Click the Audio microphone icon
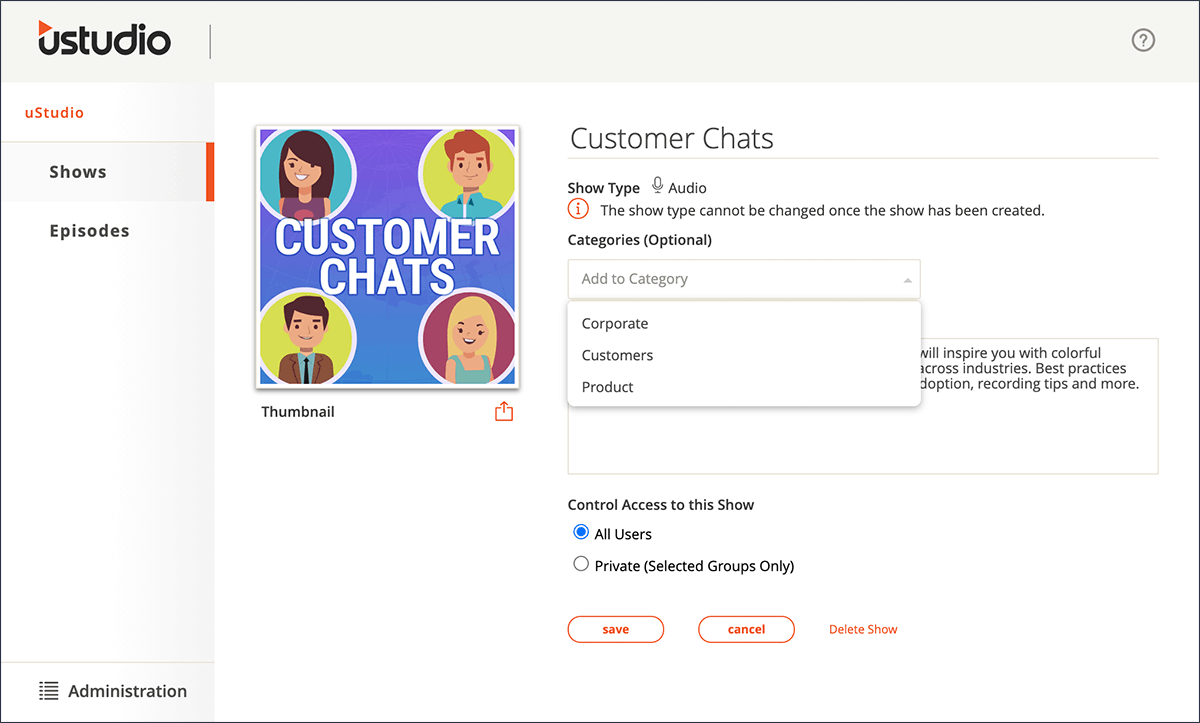The height and width of the screenshot is (723, 1200). click(x=657, y=186)
